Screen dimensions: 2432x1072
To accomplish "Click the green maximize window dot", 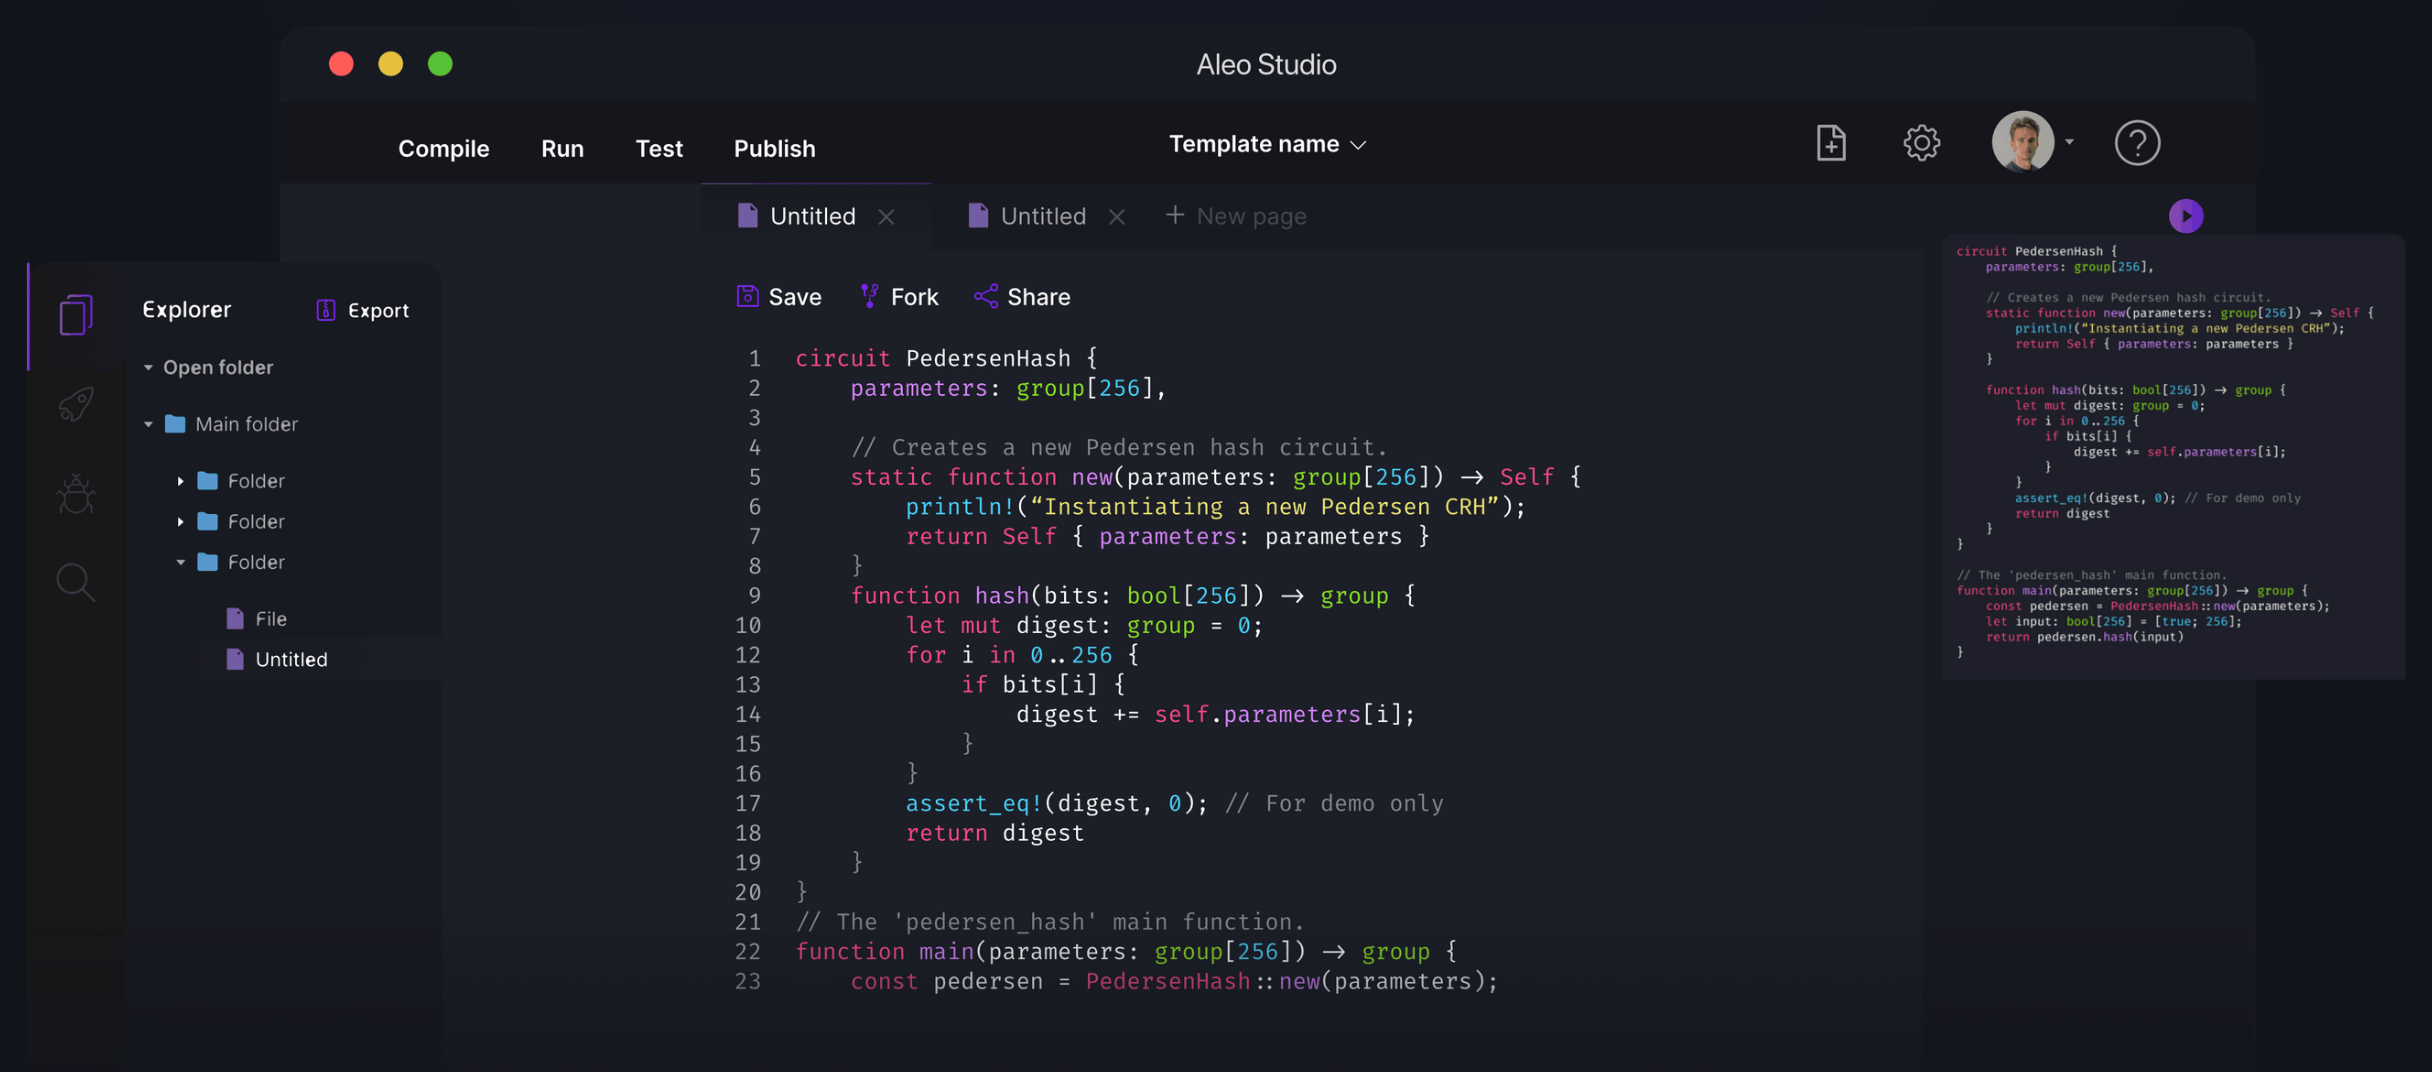I will coord(440,64).
